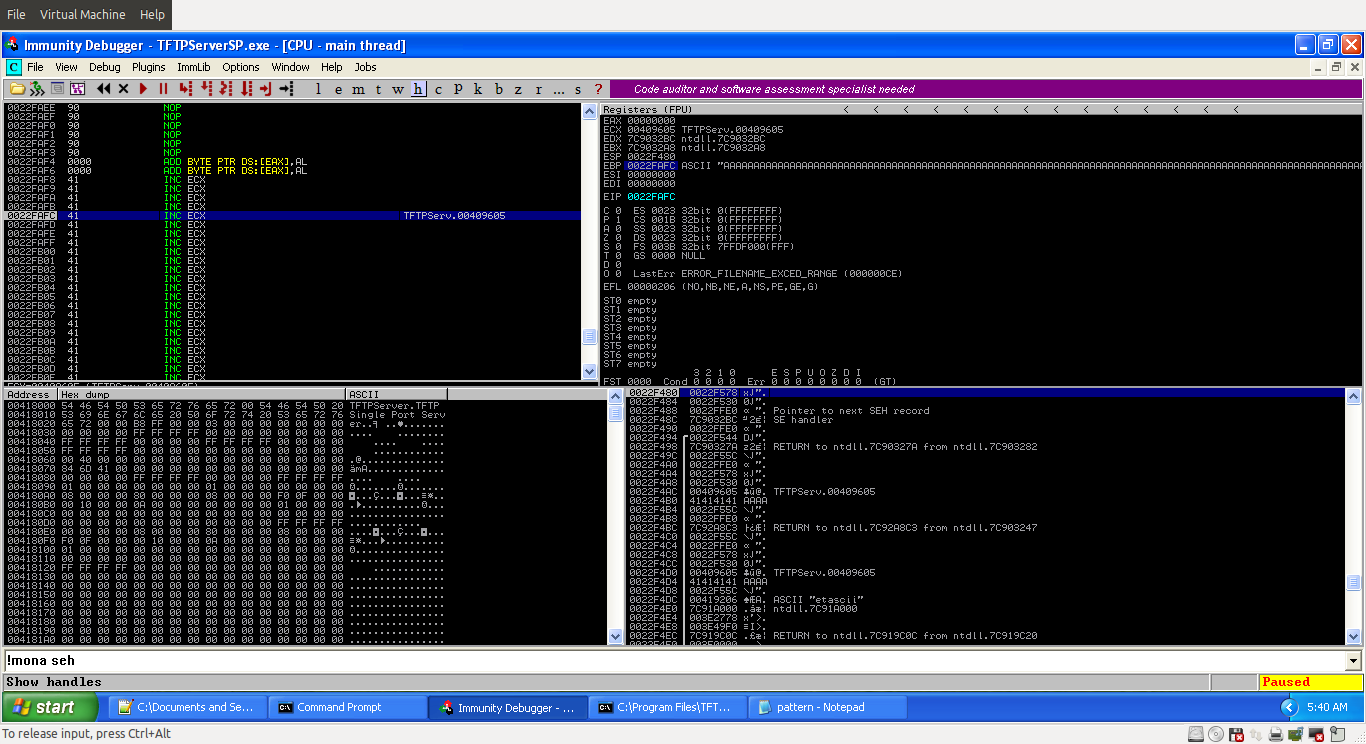Pause execution with red pause icon

coord(163,89)
